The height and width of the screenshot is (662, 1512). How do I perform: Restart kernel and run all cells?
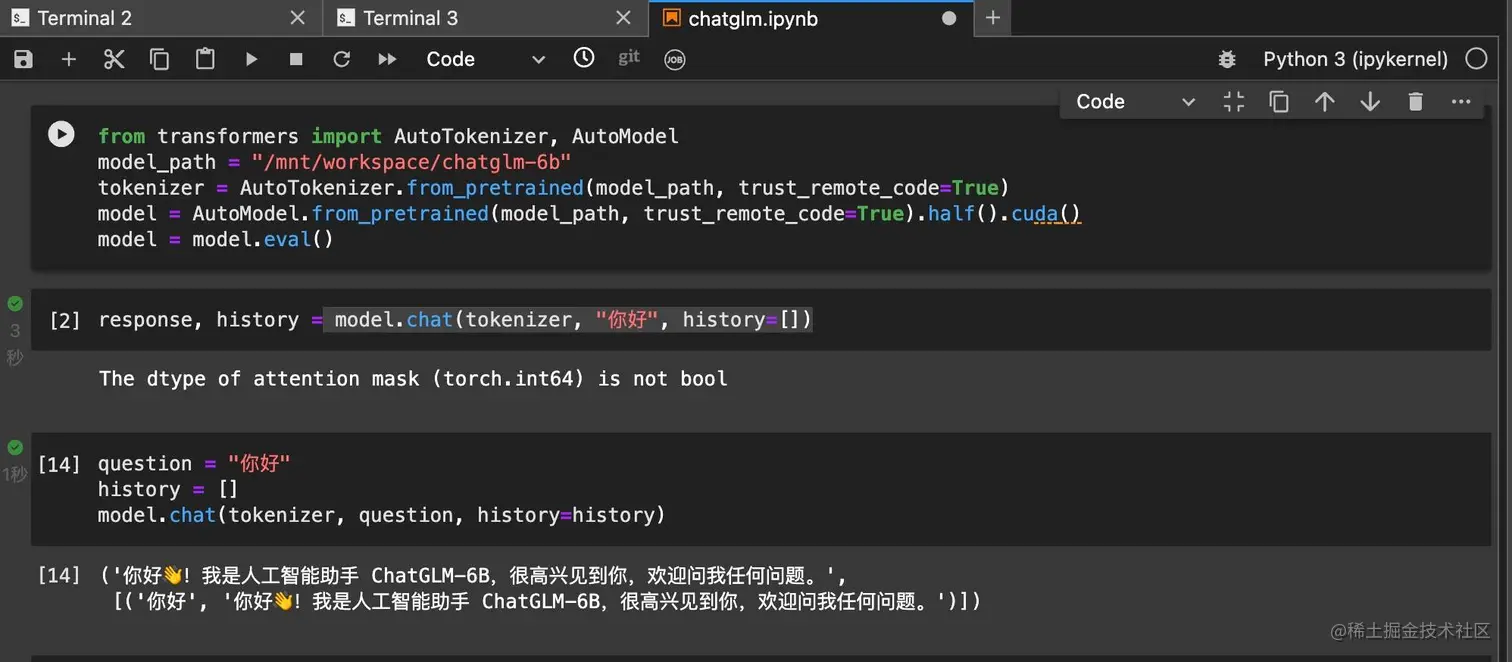click(387, 59)
